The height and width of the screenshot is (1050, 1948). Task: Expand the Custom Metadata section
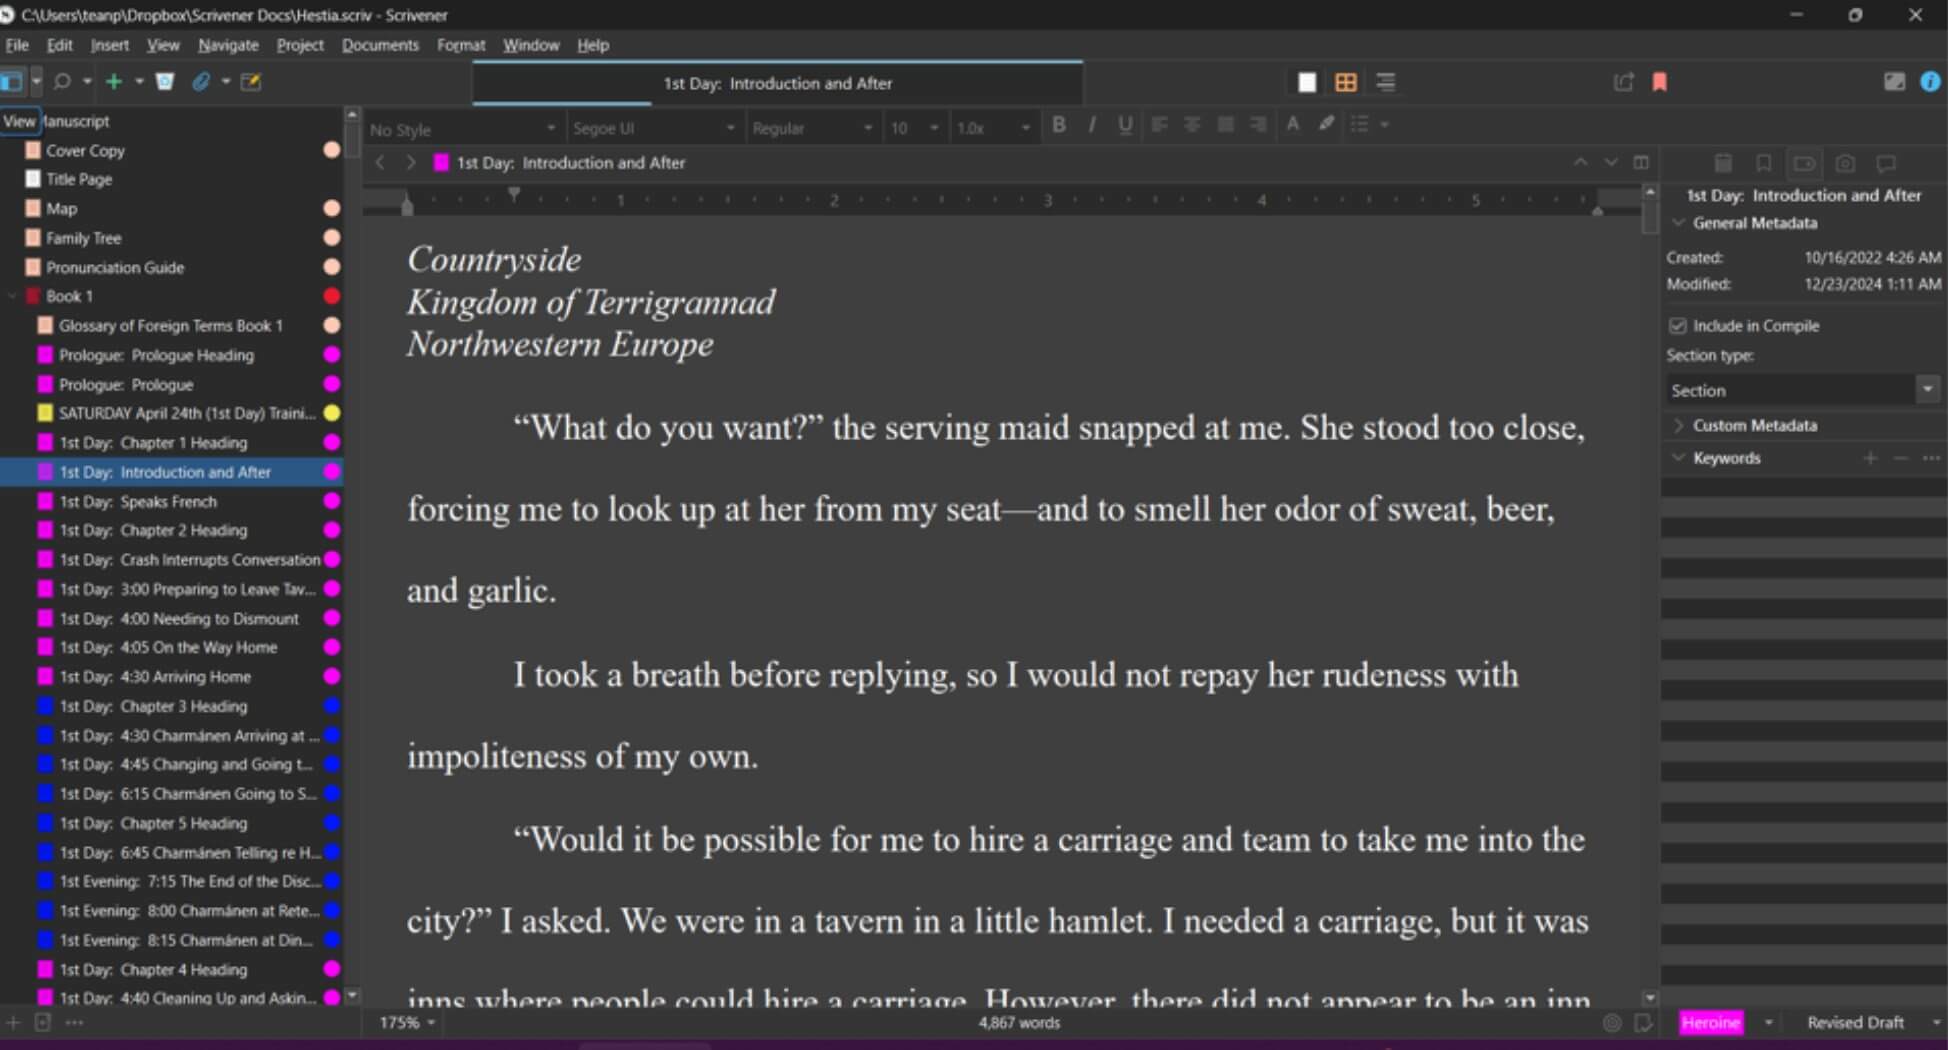(x=1678, y=426)
